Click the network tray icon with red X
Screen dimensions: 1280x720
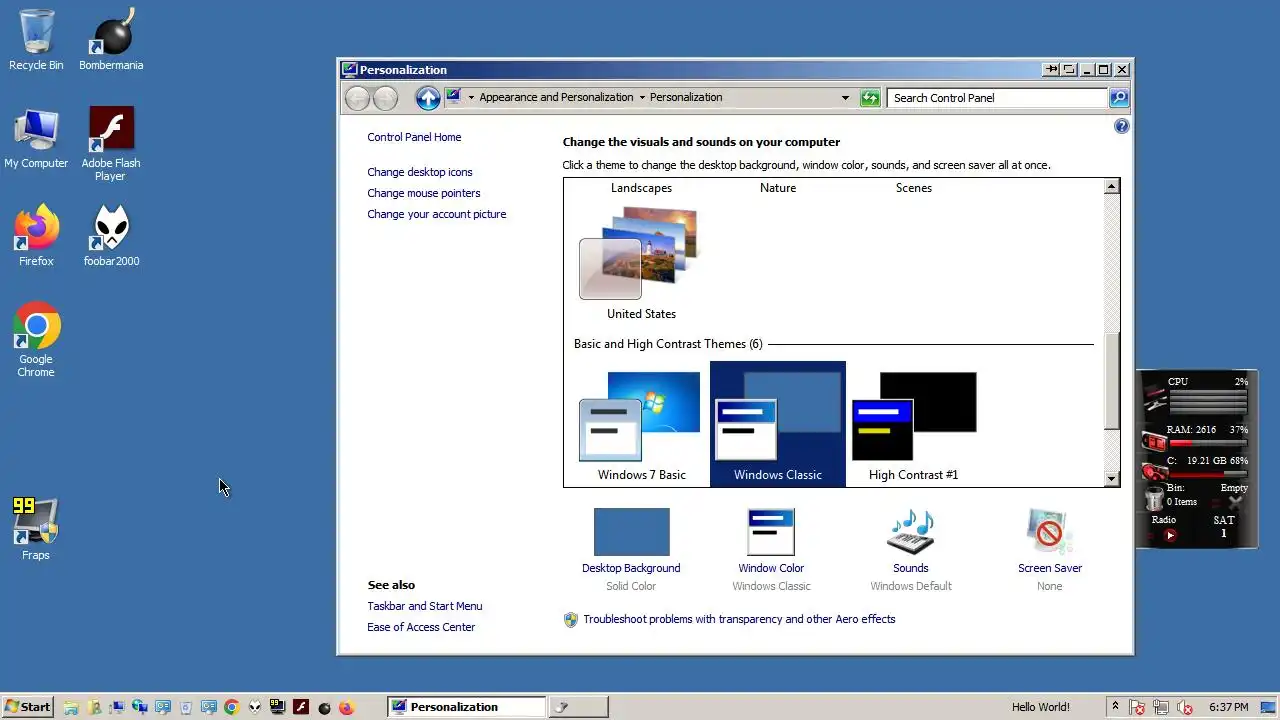pyautogui.click(x=1161, y=707)
